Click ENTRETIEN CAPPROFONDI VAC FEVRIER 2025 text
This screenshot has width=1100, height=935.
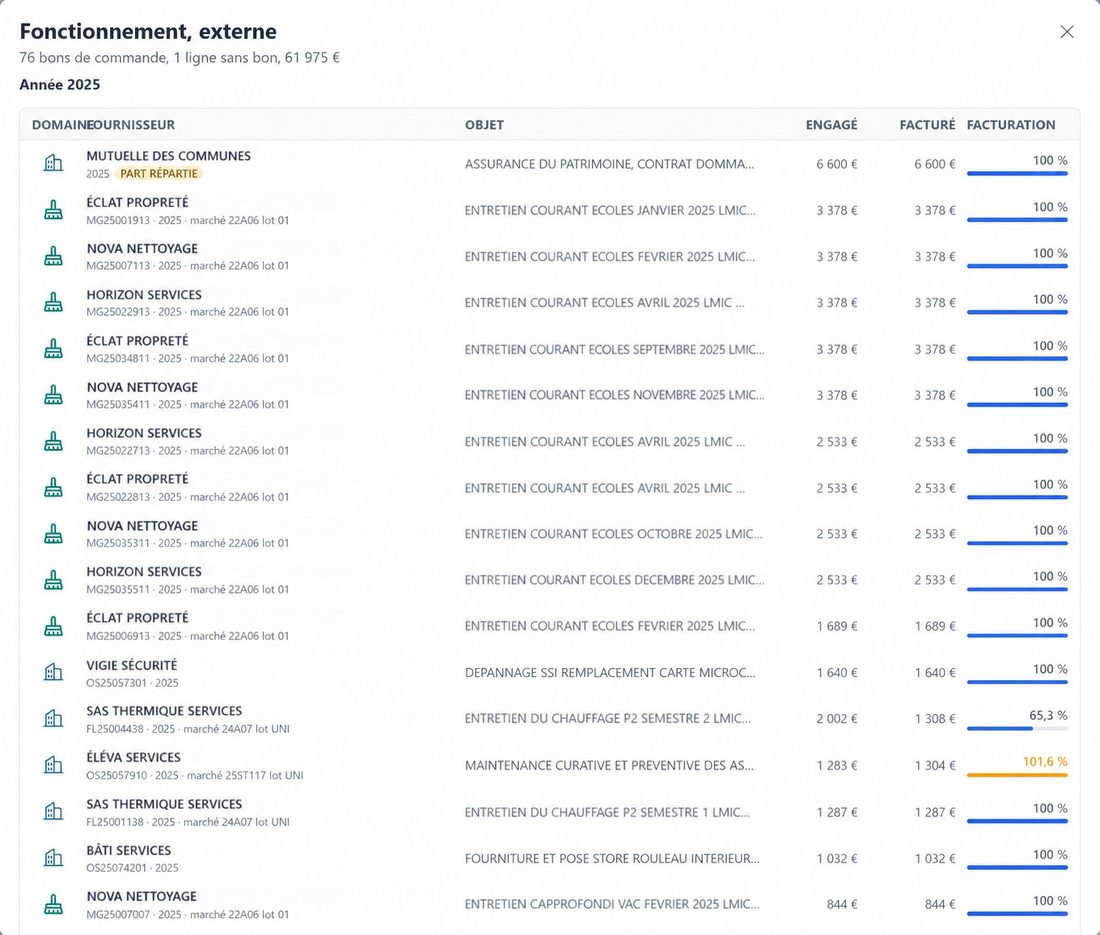pos(612,904)
